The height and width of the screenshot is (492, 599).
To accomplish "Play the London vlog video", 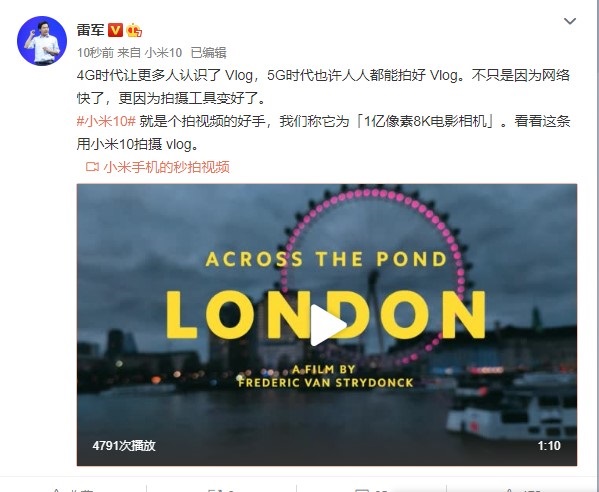I will click(327, 325).
